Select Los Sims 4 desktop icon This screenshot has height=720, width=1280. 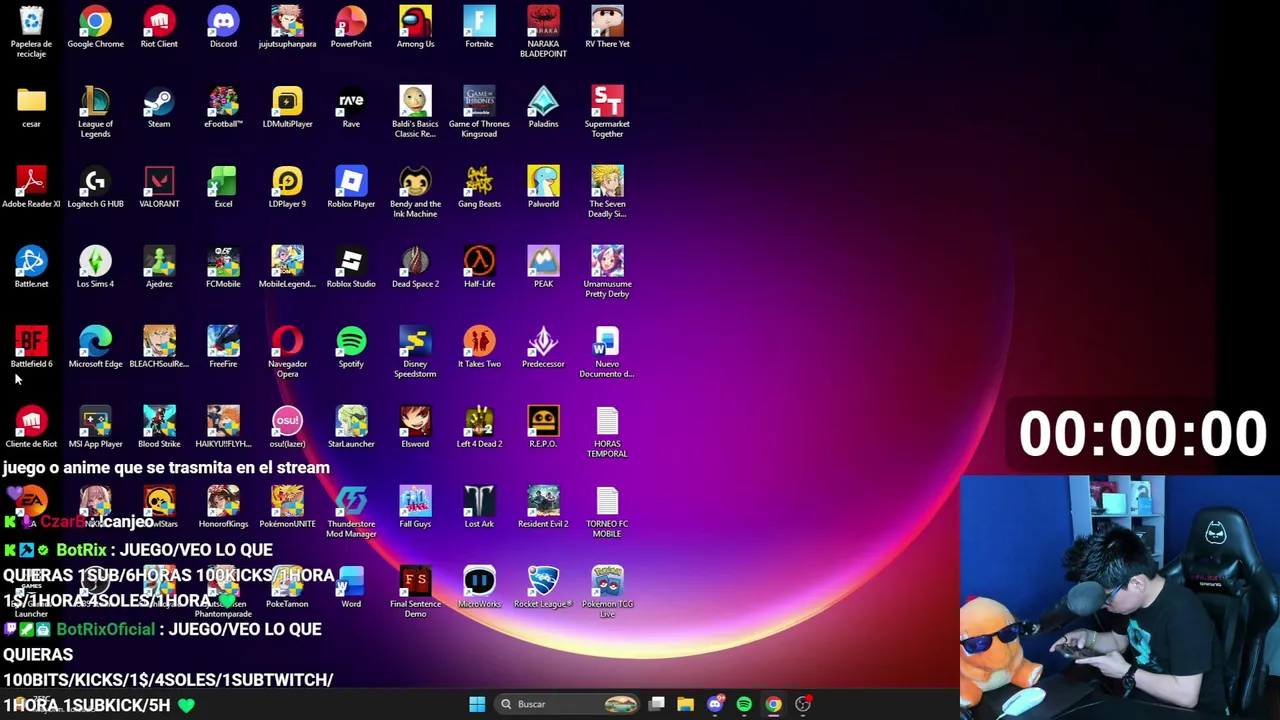(x=95, y=267)
